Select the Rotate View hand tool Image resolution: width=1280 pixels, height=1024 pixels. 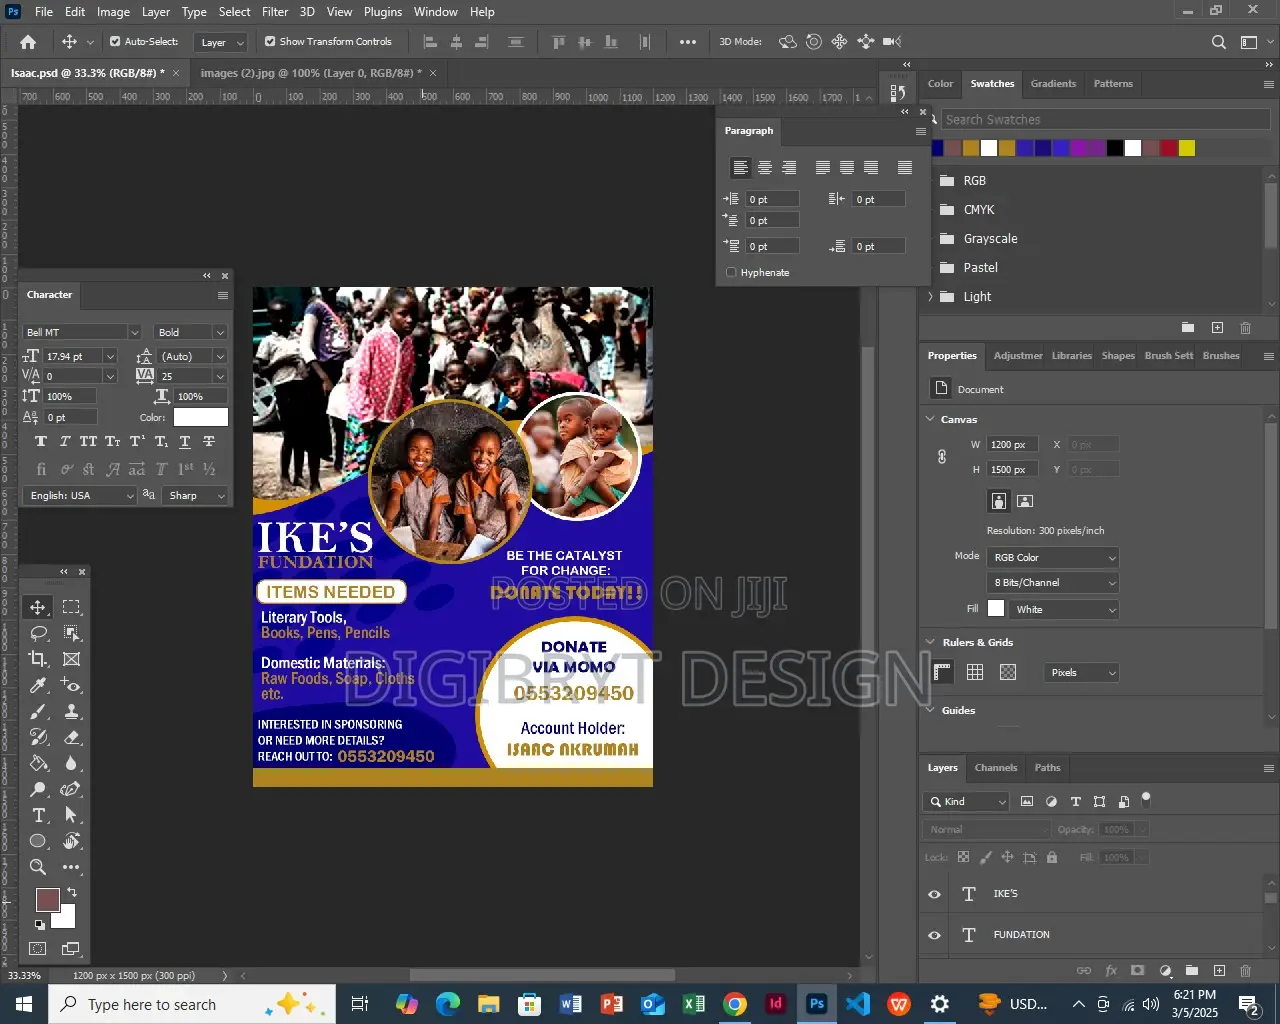(x=71, y=841)
